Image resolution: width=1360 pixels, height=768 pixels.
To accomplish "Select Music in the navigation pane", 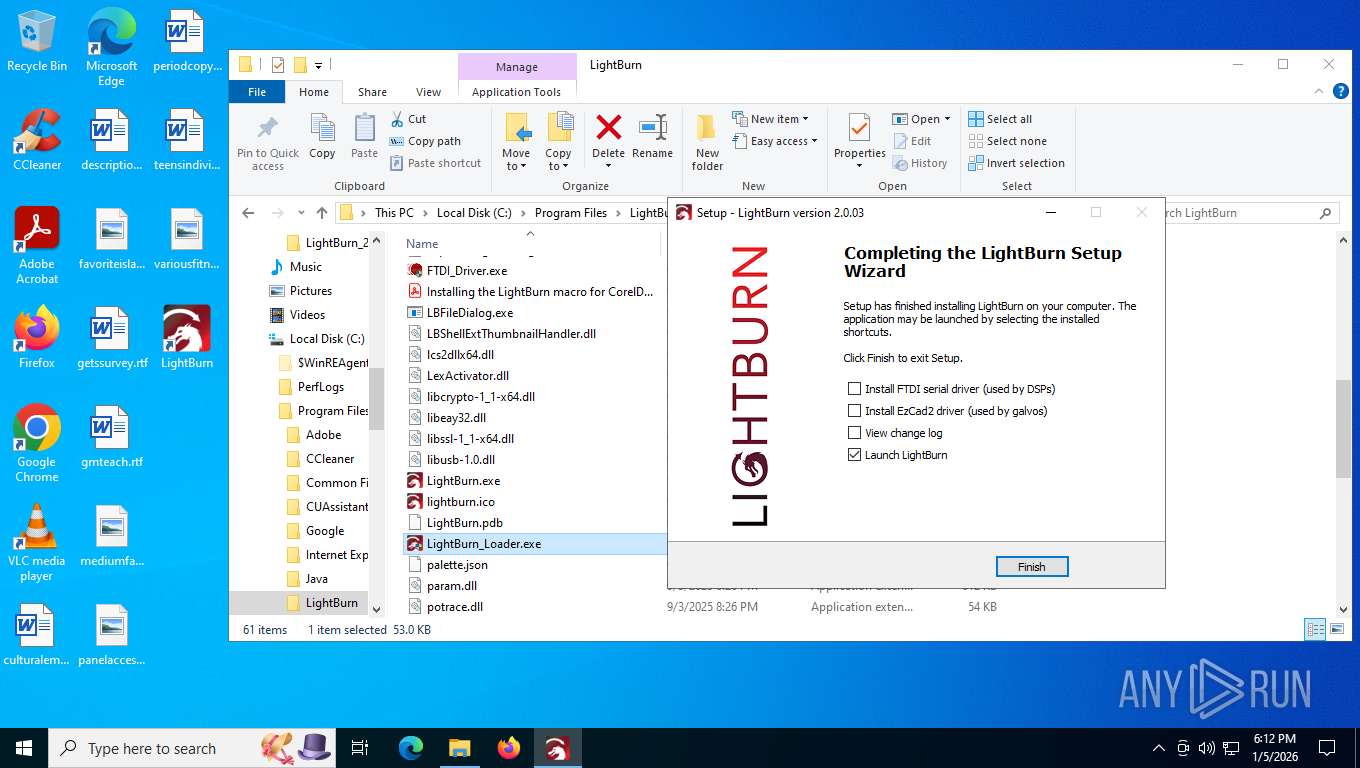I will (x=306, y=267).
